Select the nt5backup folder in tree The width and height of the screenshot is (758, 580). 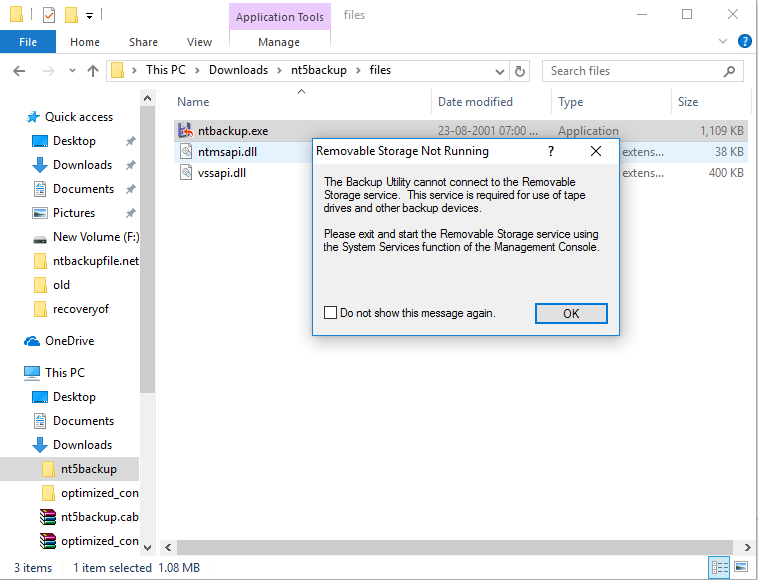pyautogui.click(x=88, y=469)
